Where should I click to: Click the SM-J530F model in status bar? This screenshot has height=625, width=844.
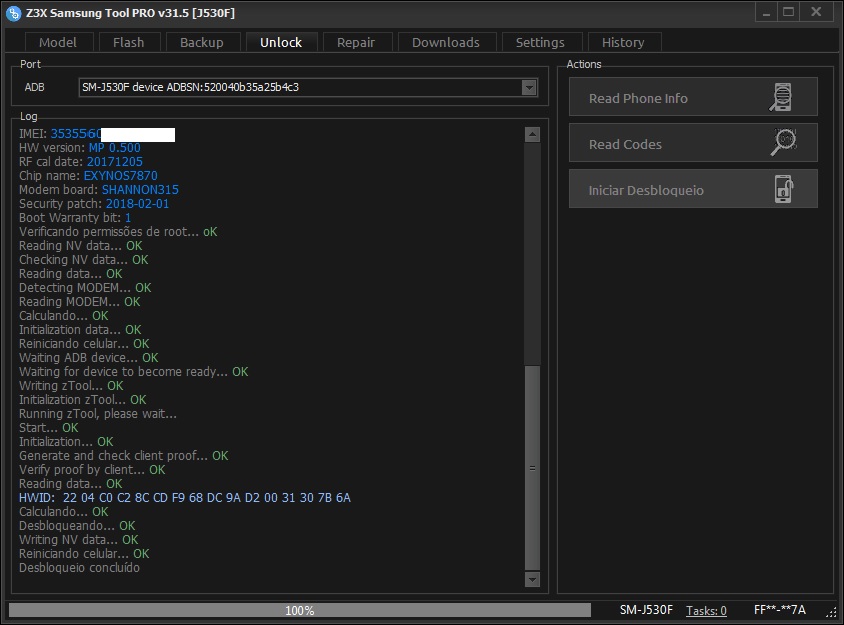(x=646, y=610)
